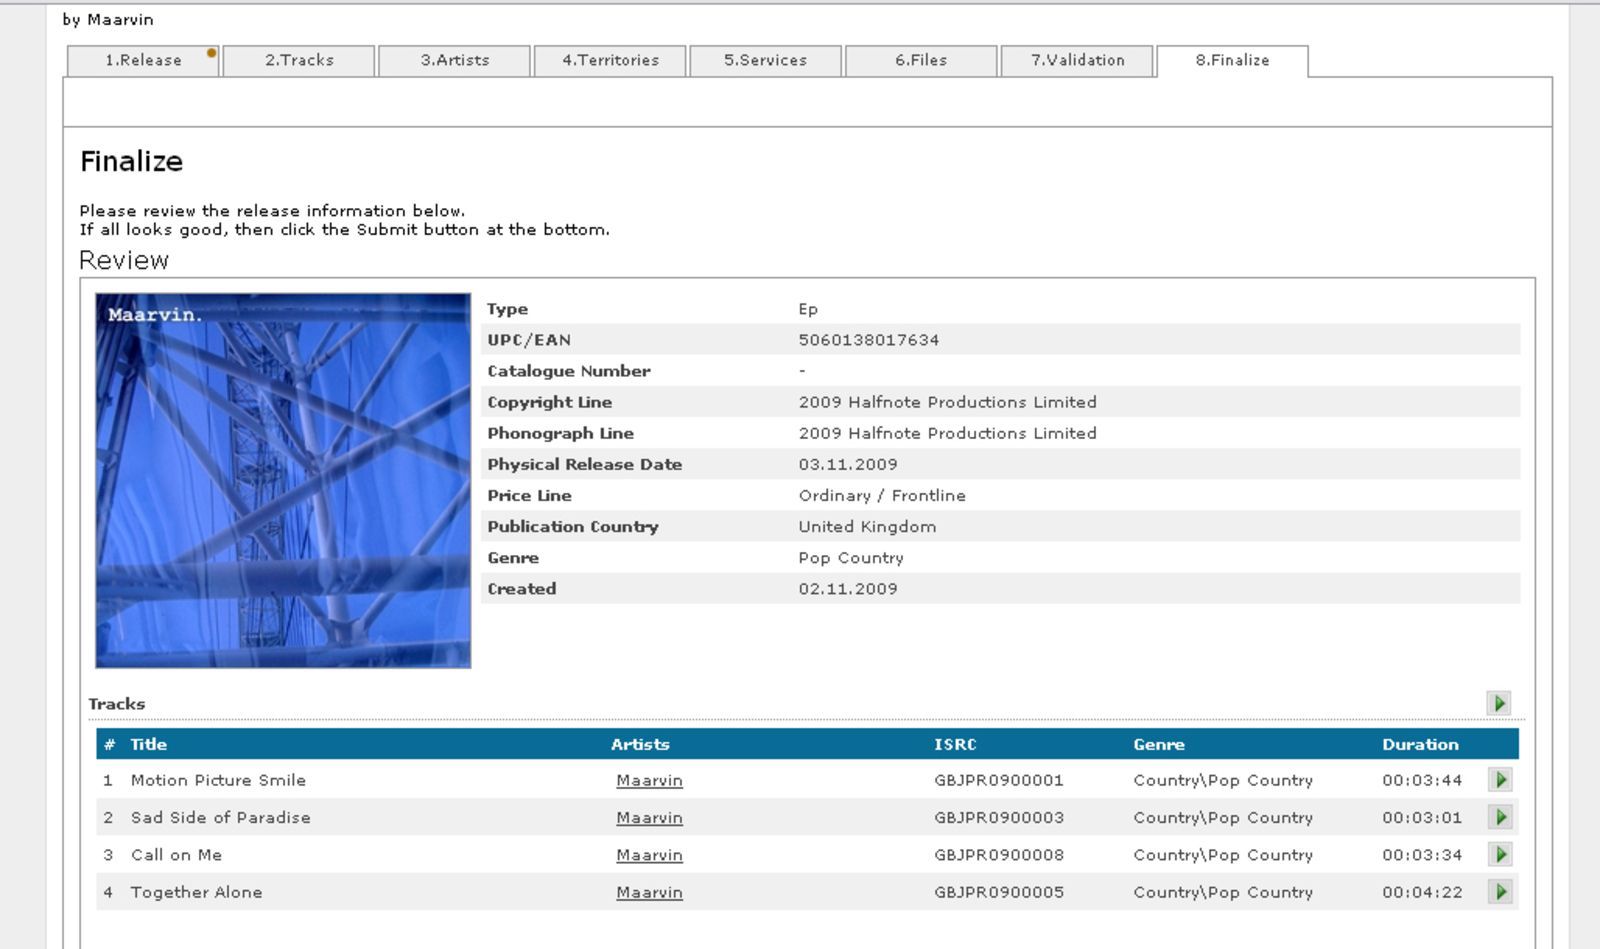
Task: Click the duration 00:04:22
Action: (1422, 892)
